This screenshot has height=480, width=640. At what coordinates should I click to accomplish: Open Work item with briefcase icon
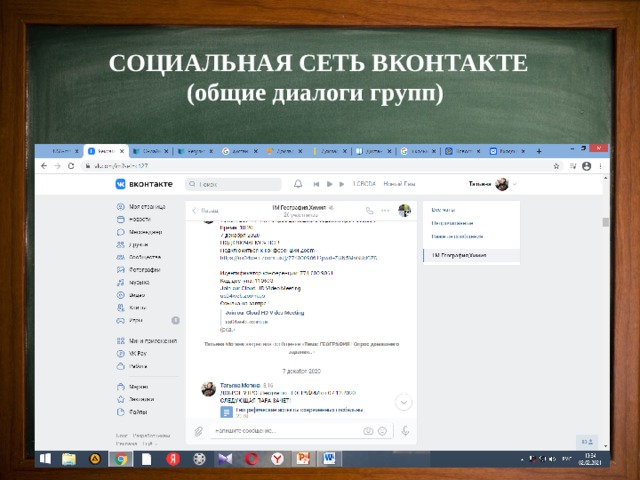point(132,367)
